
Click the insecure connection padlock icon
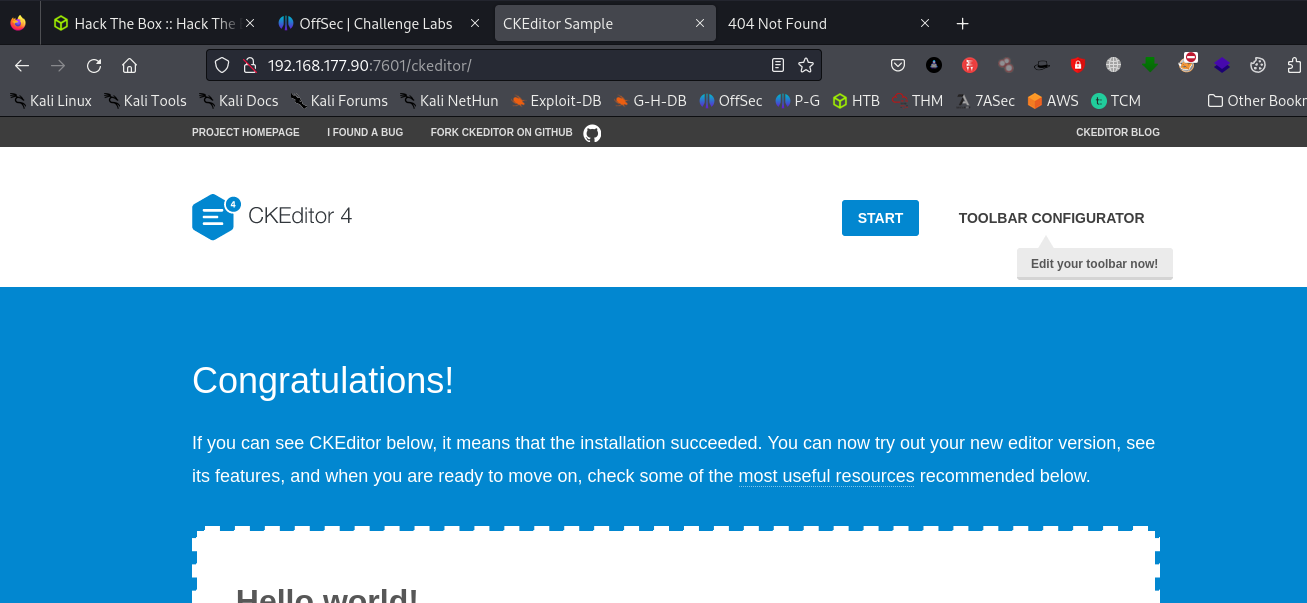(249, 66)
